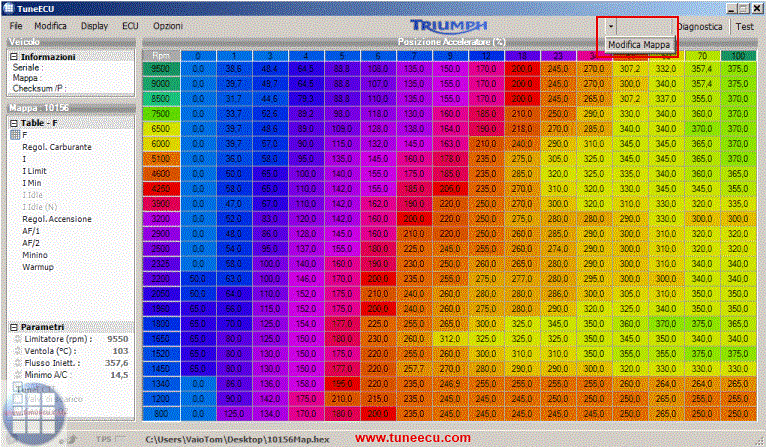The width and height of the screenshot is (766, 447).
Task: Click cell 312,0 in the 1650 row
Action: tap(450, 339)
